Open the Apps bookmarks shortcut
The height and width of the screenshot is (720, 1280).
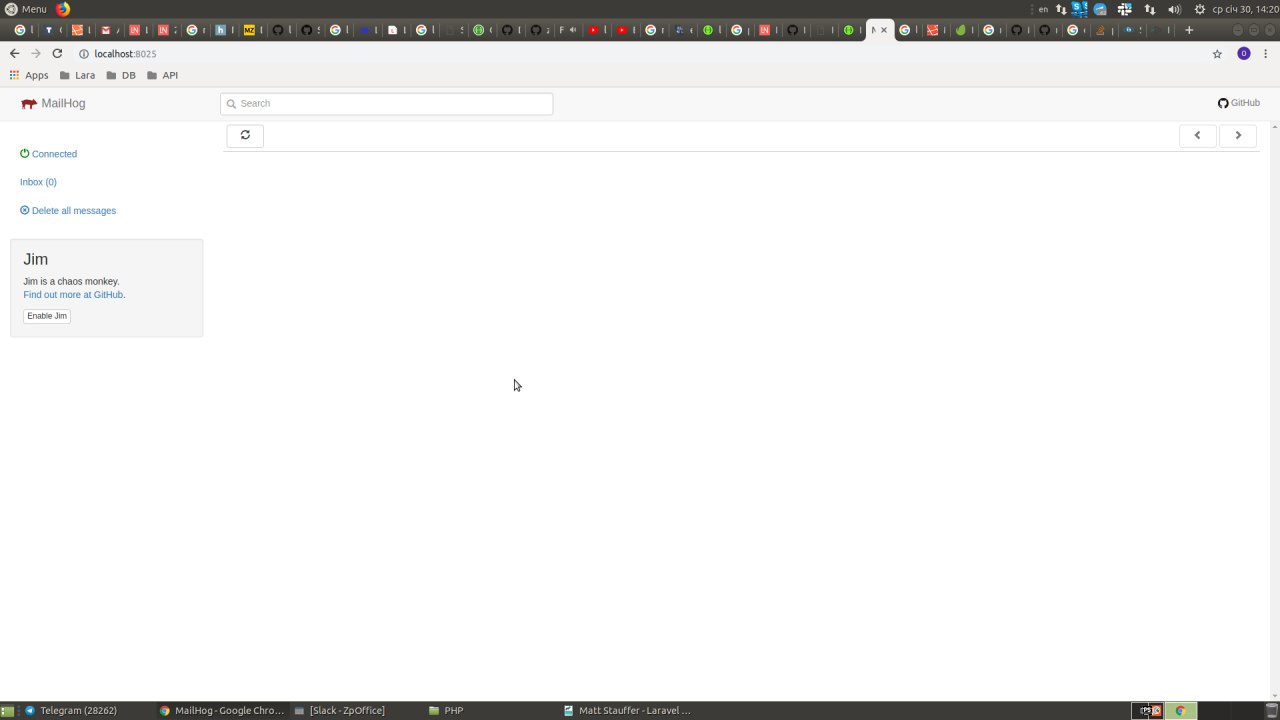[x=29, y=75]
